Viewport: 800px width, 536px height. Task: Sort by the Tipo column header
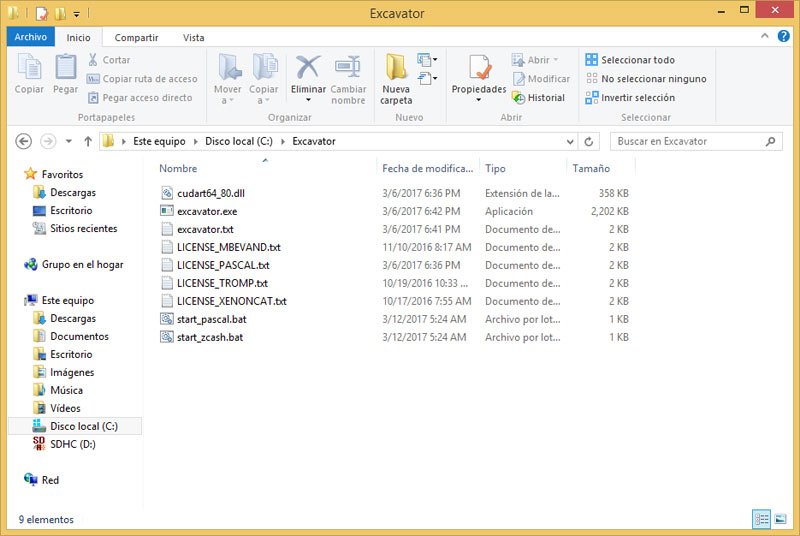click(x=495, y=168)
